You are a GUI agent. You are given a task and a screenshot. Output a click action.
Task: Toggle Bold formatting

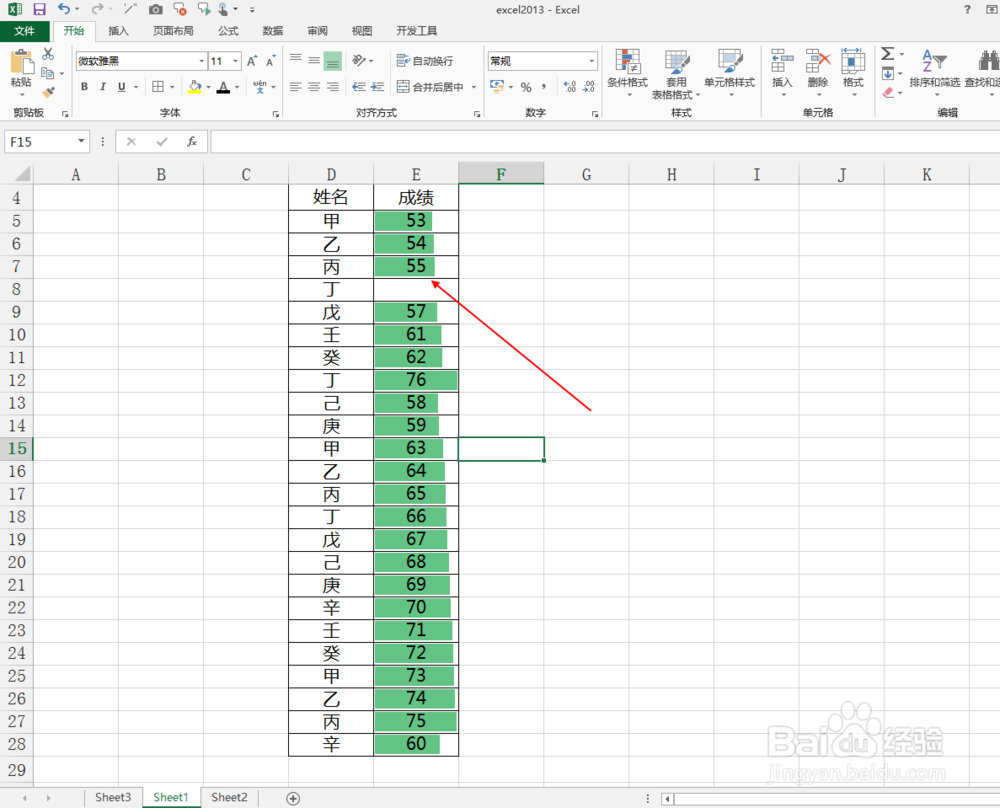[84, 87]
